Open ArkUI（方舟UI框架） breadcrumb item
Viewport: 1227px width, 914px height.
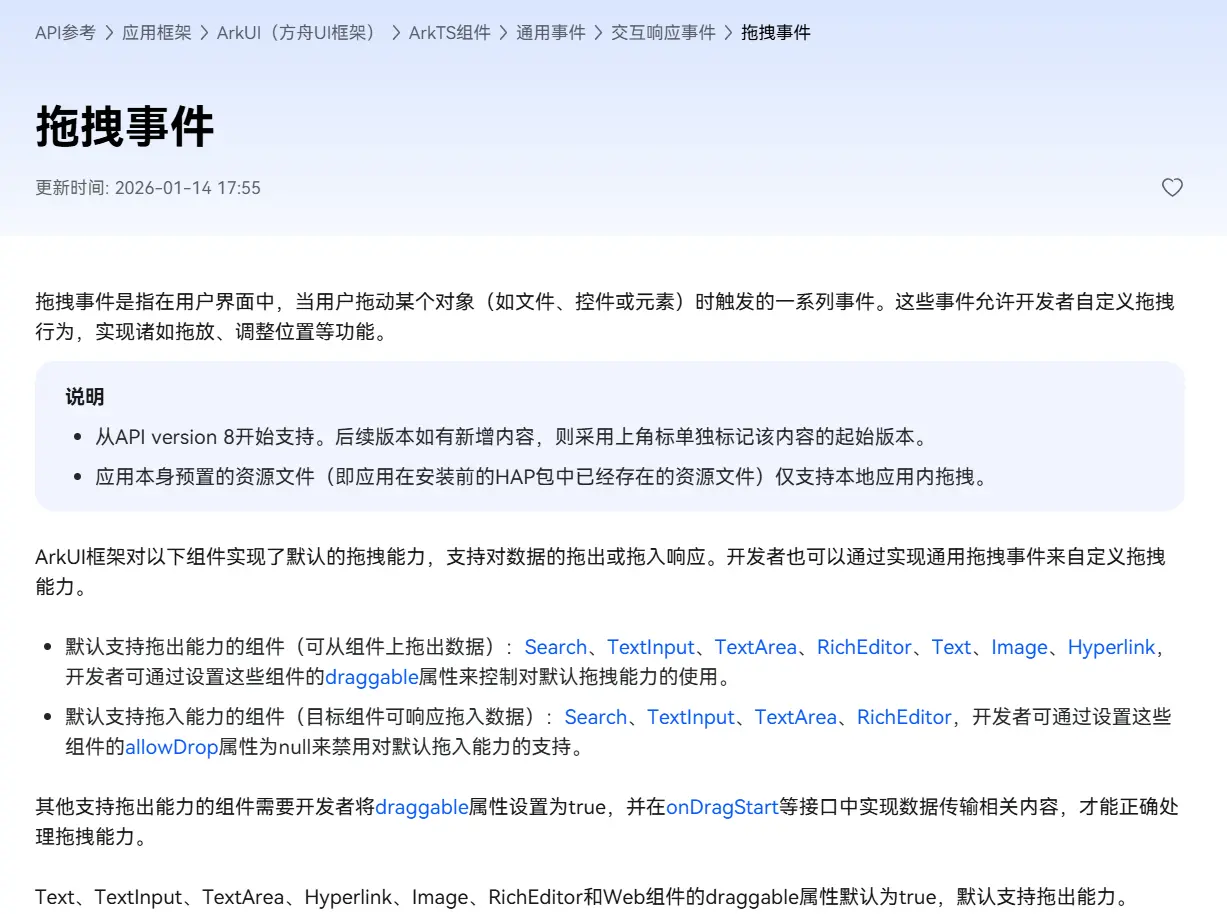(300, 33)
